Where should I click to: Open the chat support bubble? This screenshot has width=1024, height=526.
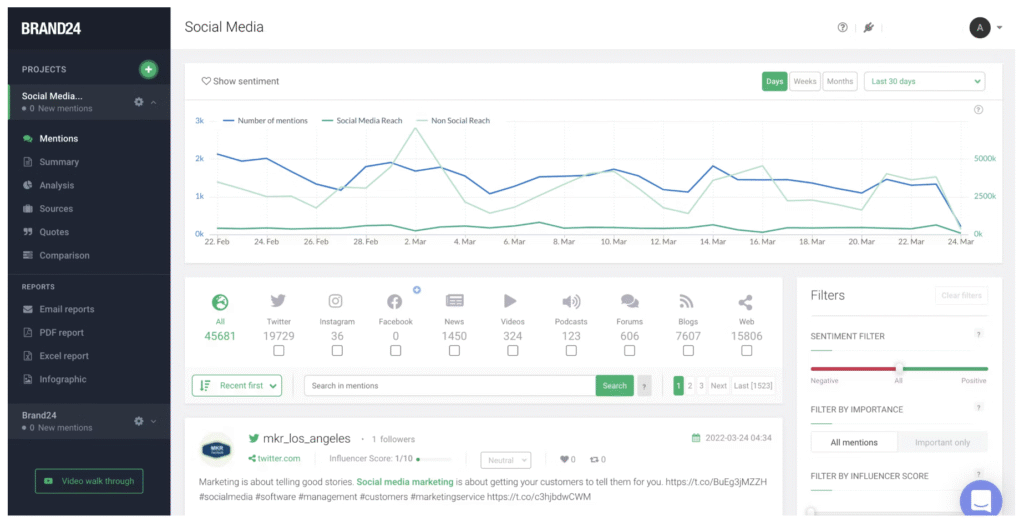click(x=981, y=500)
